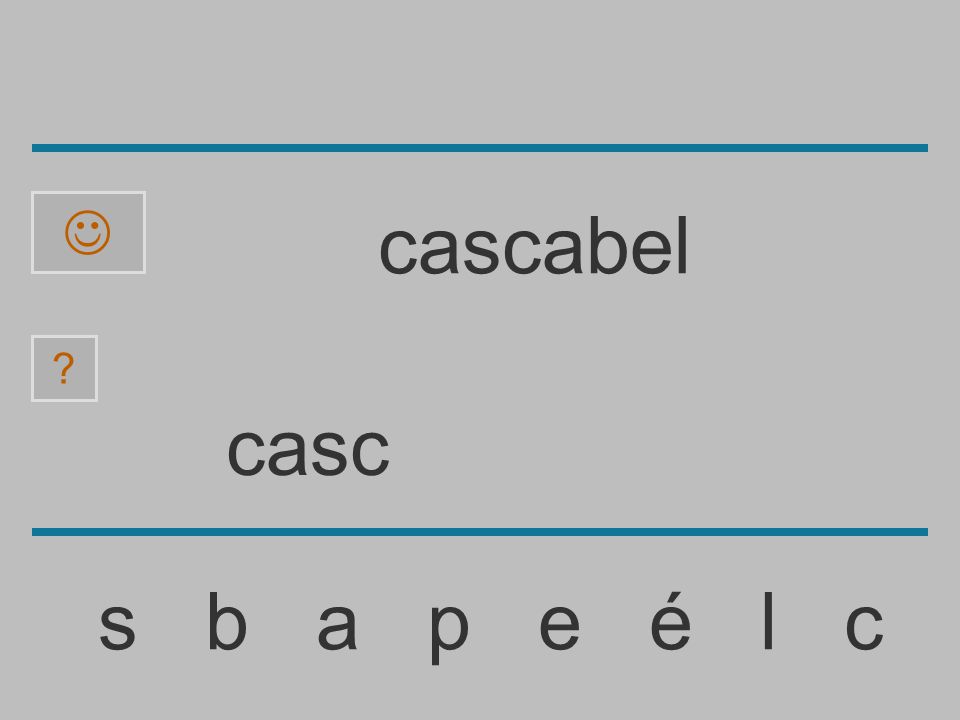Click the last 'c' of typed 'casc'
Viewport: 960px width, 720px height.
[370, 452]
